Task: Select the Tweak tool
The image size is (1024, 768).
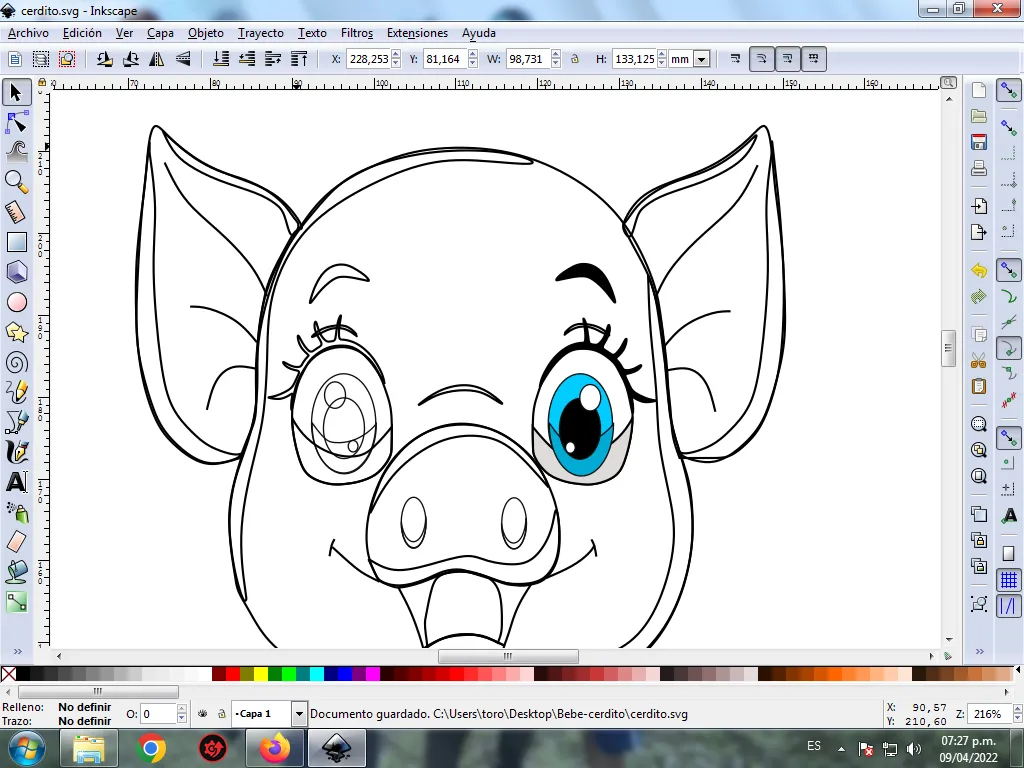Action: pyautogui.click(x=16, y=152)
